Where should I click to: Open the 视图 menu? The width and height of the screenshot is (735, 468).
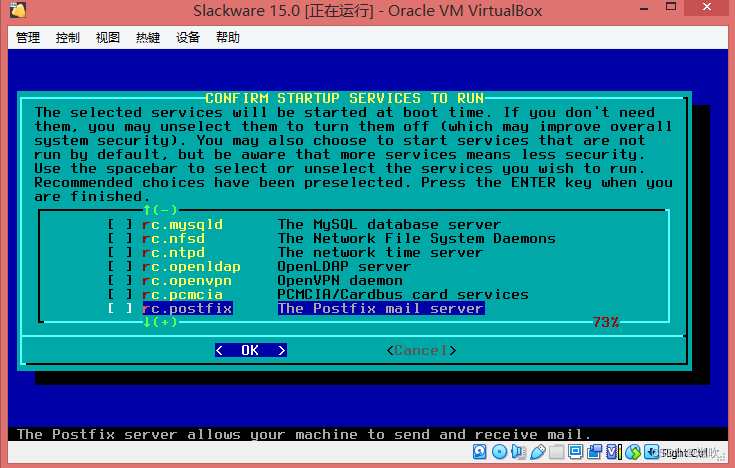tap(108, 38)
